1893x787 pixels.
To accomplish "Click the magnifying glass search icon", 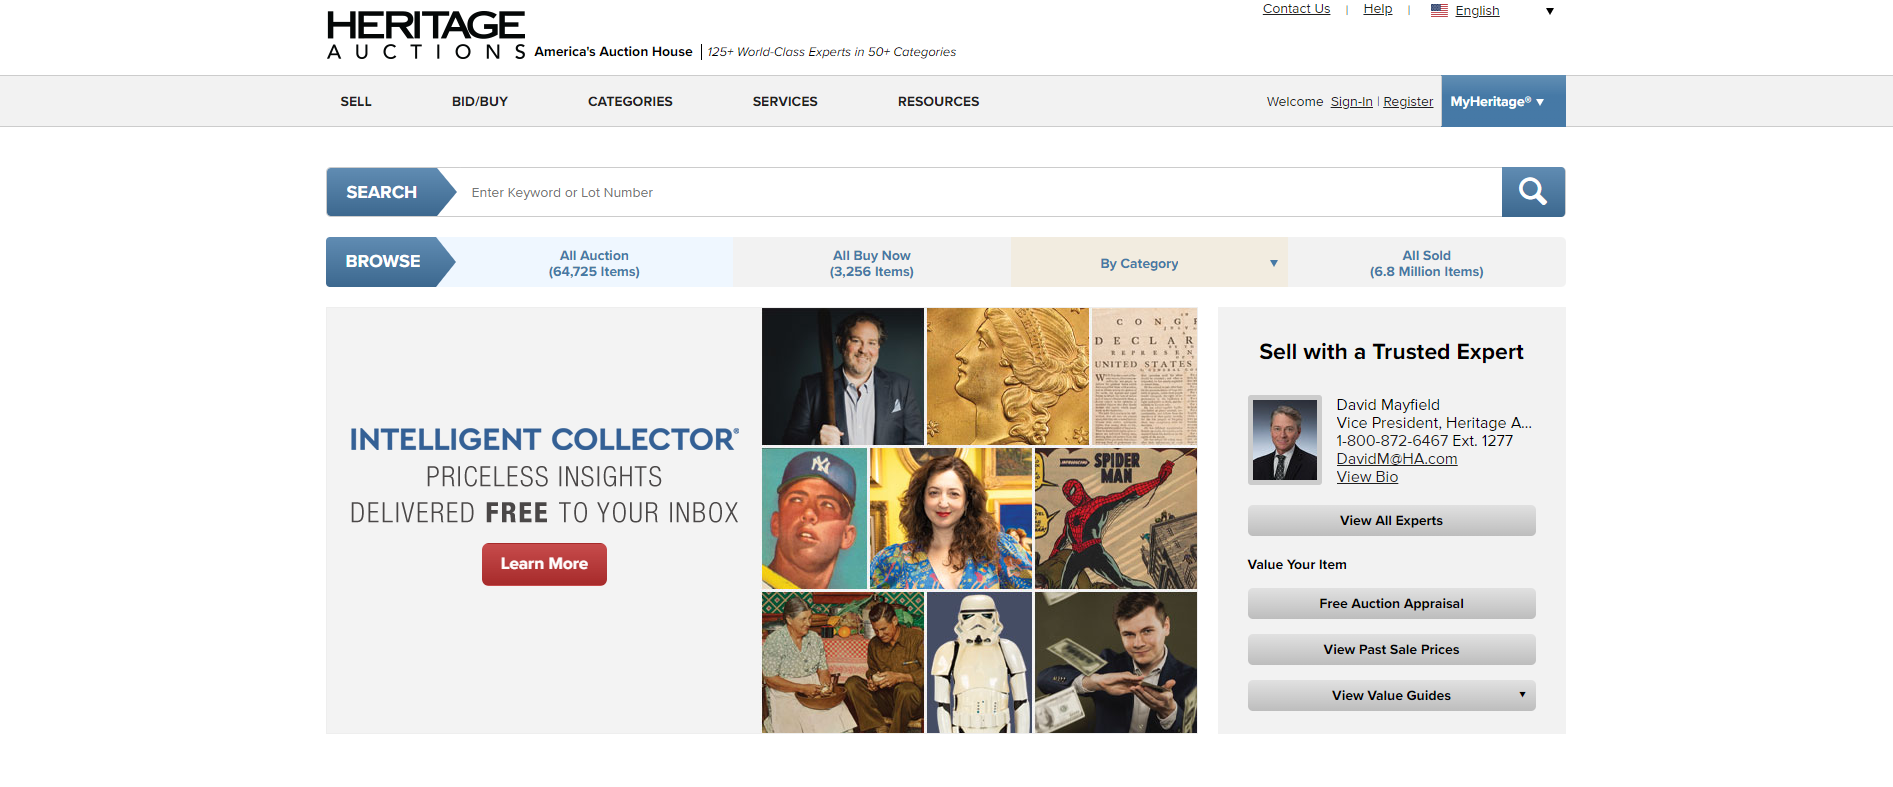I will point(1533,192).
